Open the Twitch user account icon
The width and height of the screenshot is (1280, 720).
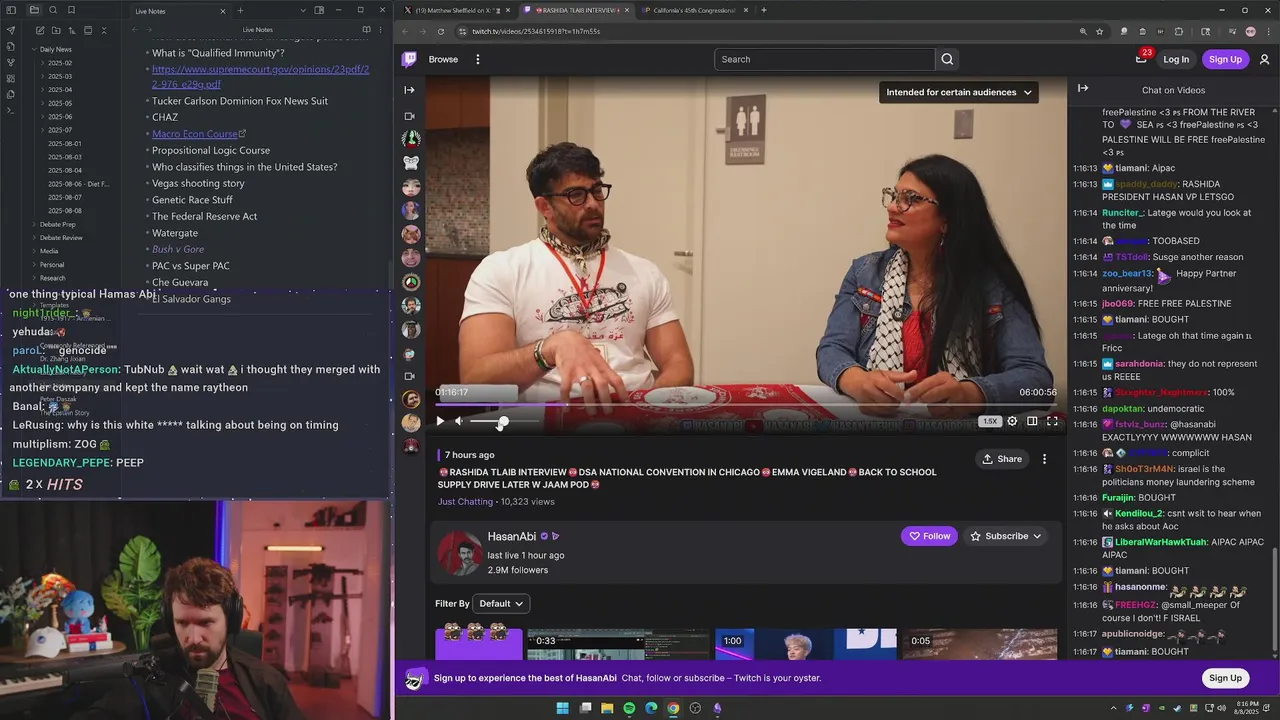pyautogui.click(x=1264, y=59)
